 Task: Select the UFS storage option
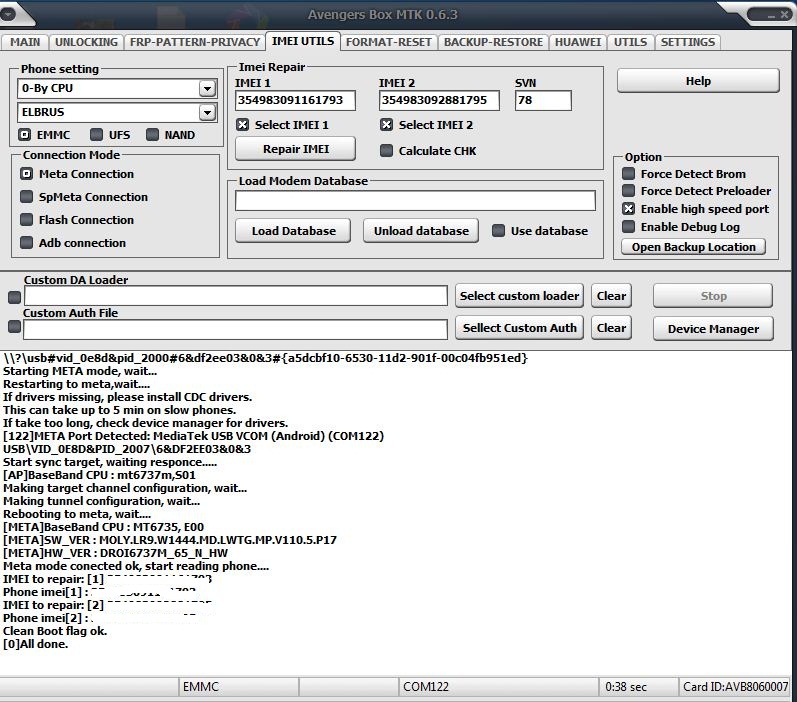(x=96, y=135)
